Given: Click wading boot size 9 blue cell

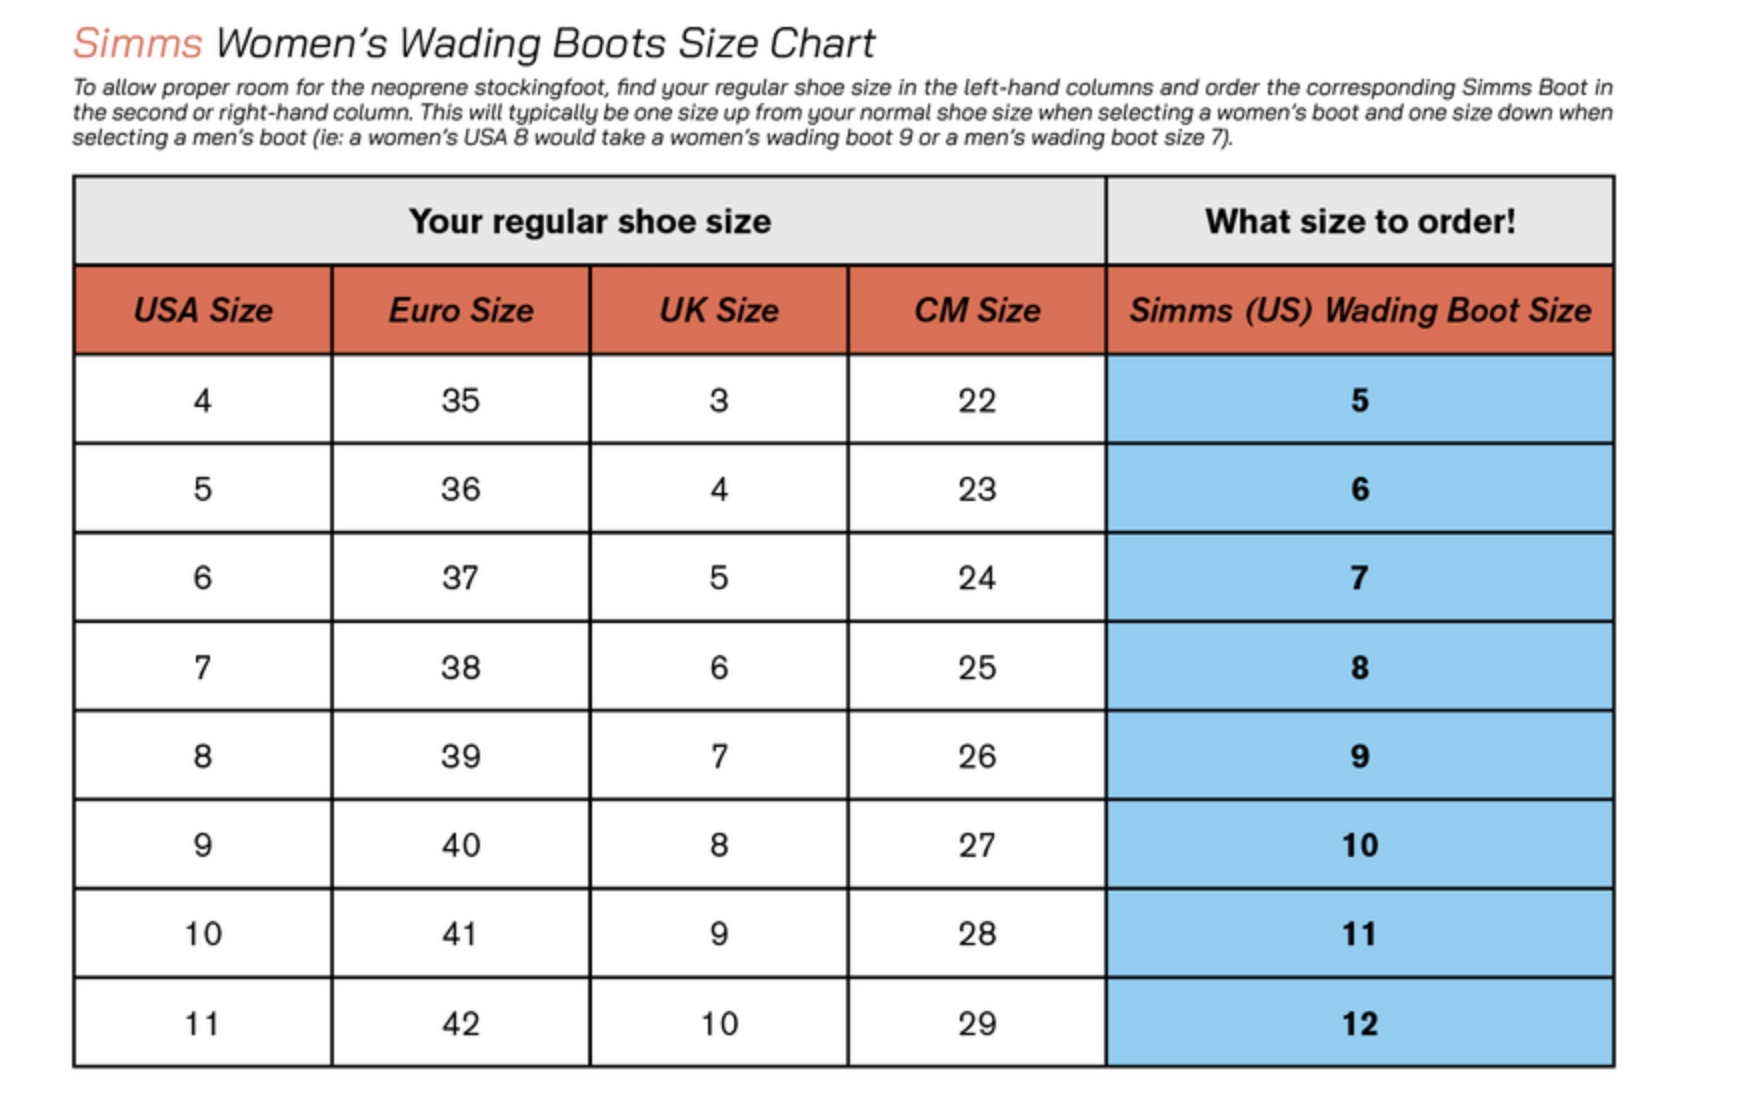Looking at the screenshot, I should coord(1360,756).
